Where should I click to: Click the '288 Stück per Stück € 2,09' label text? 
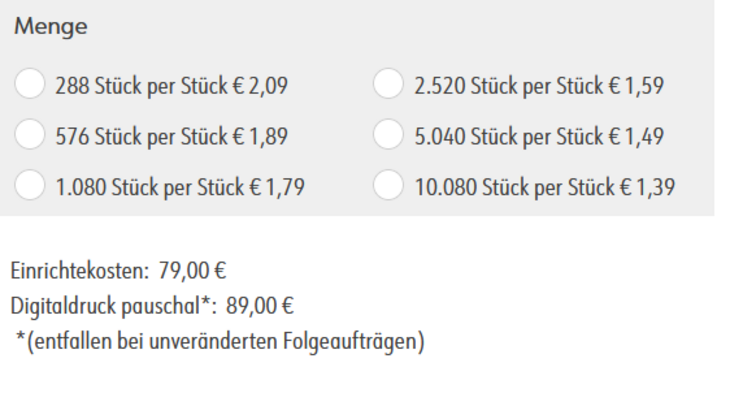tap(172, 86)
